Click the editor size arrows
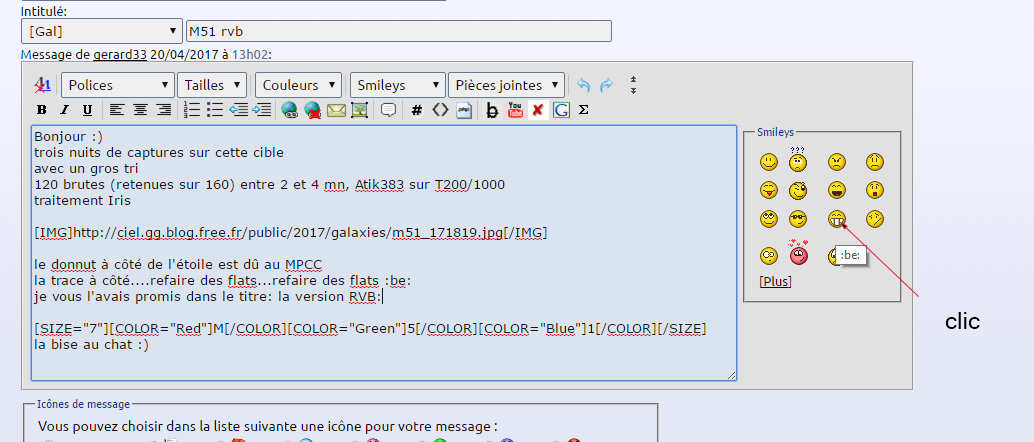This screenshot has width=1034, height=442. pyautogui.click(x=633, y=85)
